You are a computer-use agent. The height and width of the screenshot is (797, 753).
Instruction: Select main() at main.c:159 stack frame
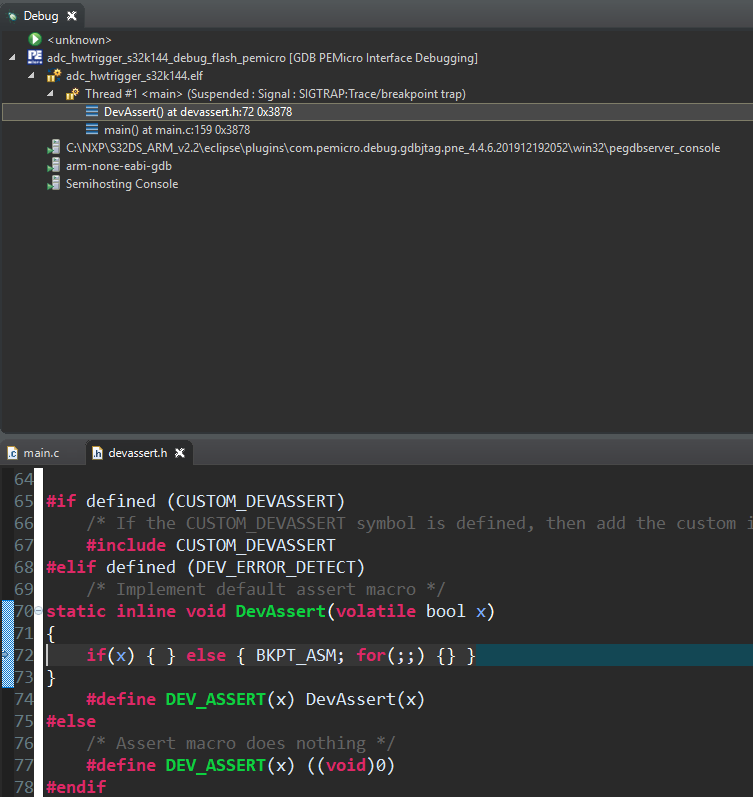177,130
